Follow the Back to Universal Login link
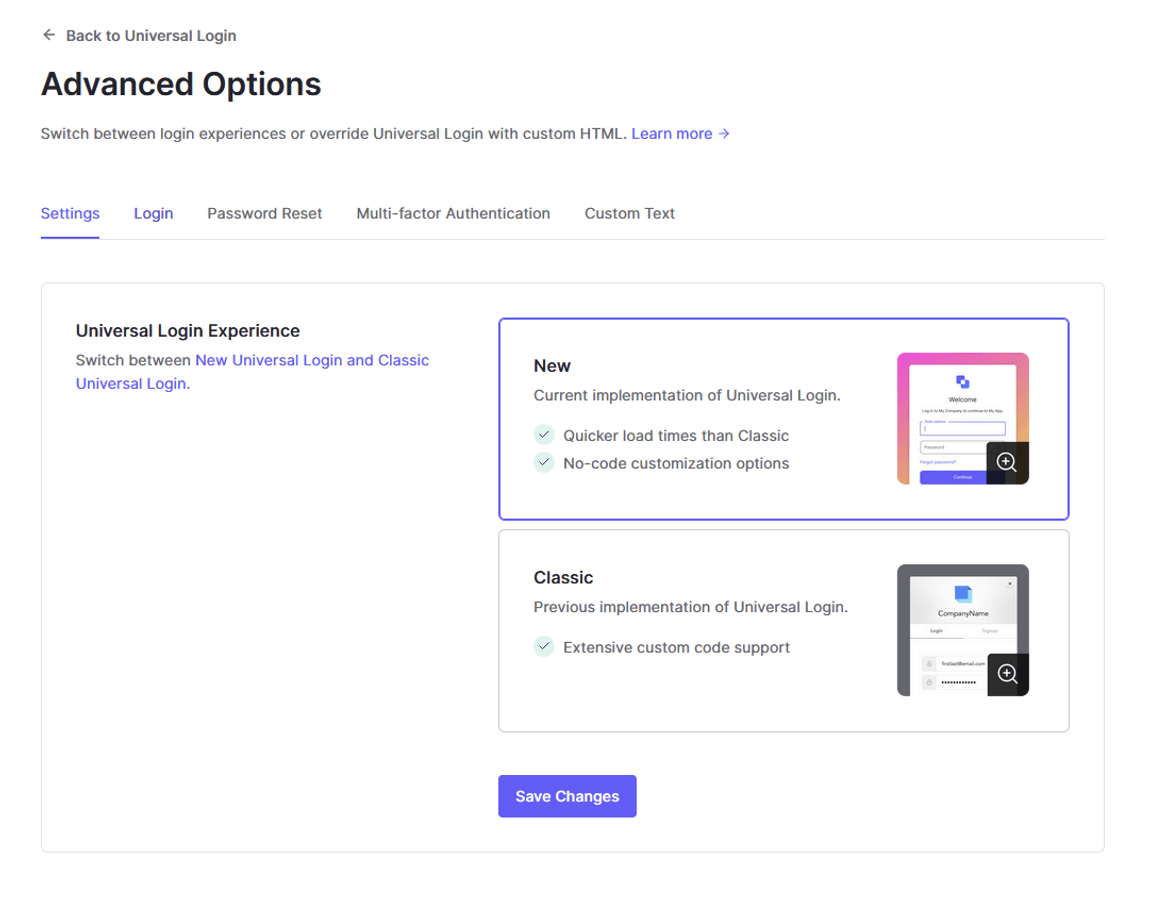Viewport: 1150px width, 904px height. [151, 35]
